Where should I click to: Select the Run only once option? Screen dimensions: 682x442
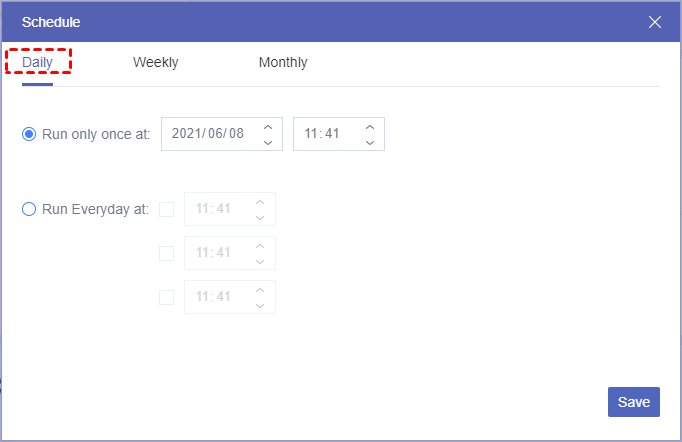pyautogui.click(x=29, y=134)
